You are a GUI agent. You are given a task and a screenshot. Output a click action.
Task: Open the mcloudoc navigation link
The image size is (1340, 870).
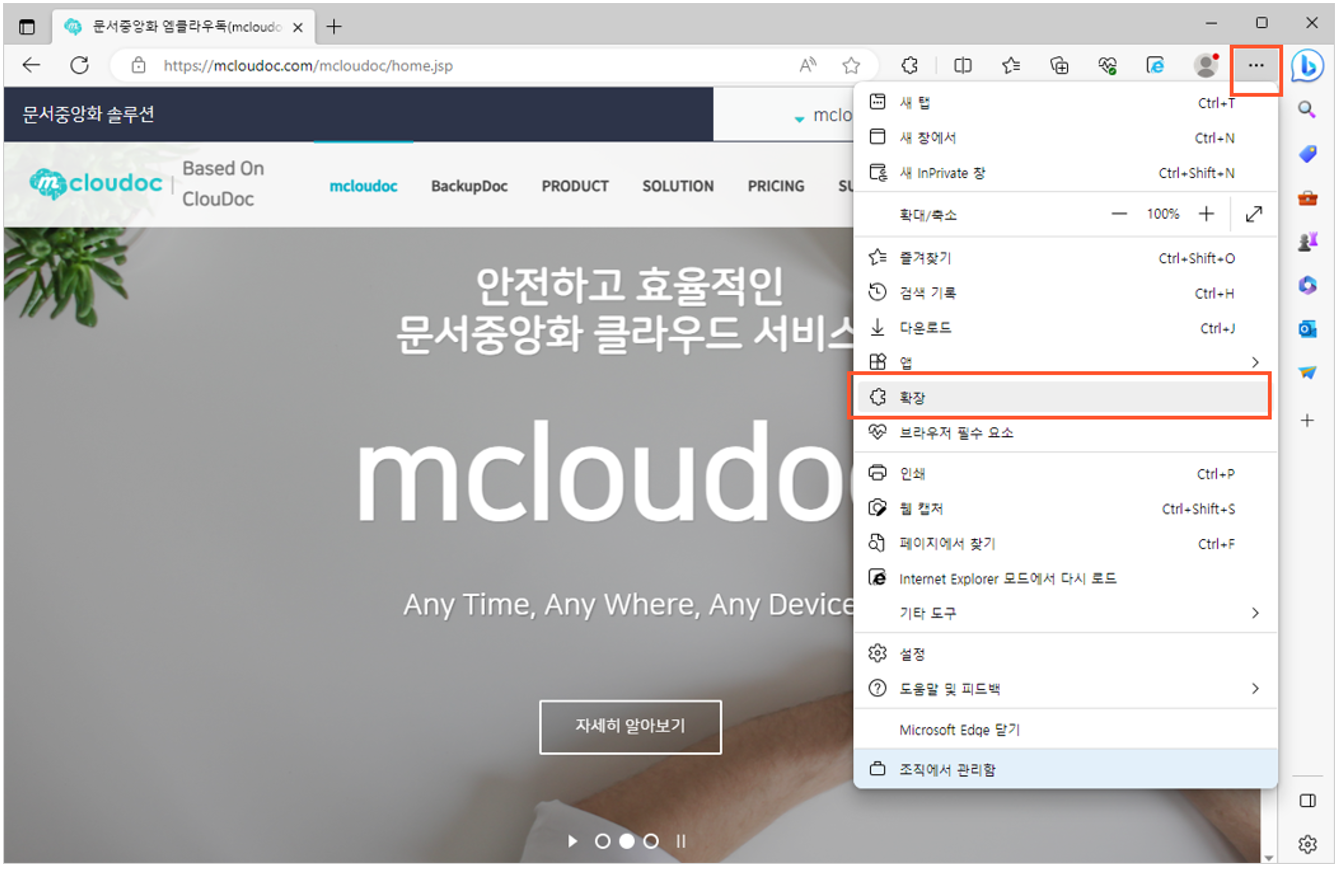click(363, 186)
